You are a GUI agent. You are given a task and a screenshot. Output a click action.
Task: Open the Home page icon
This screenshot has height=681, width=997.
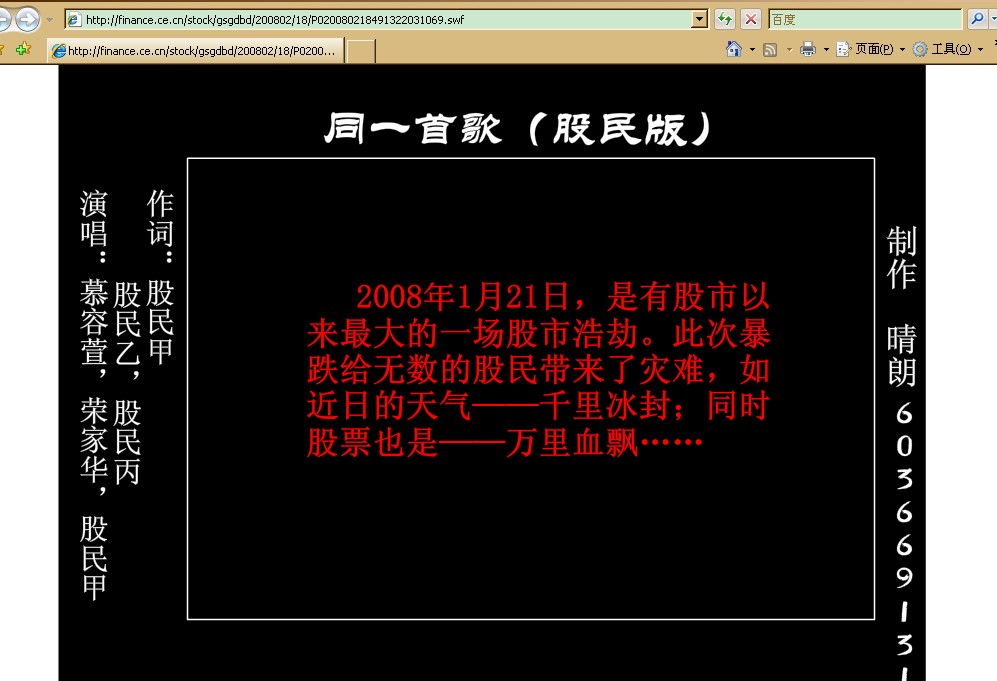click(732, 48)
